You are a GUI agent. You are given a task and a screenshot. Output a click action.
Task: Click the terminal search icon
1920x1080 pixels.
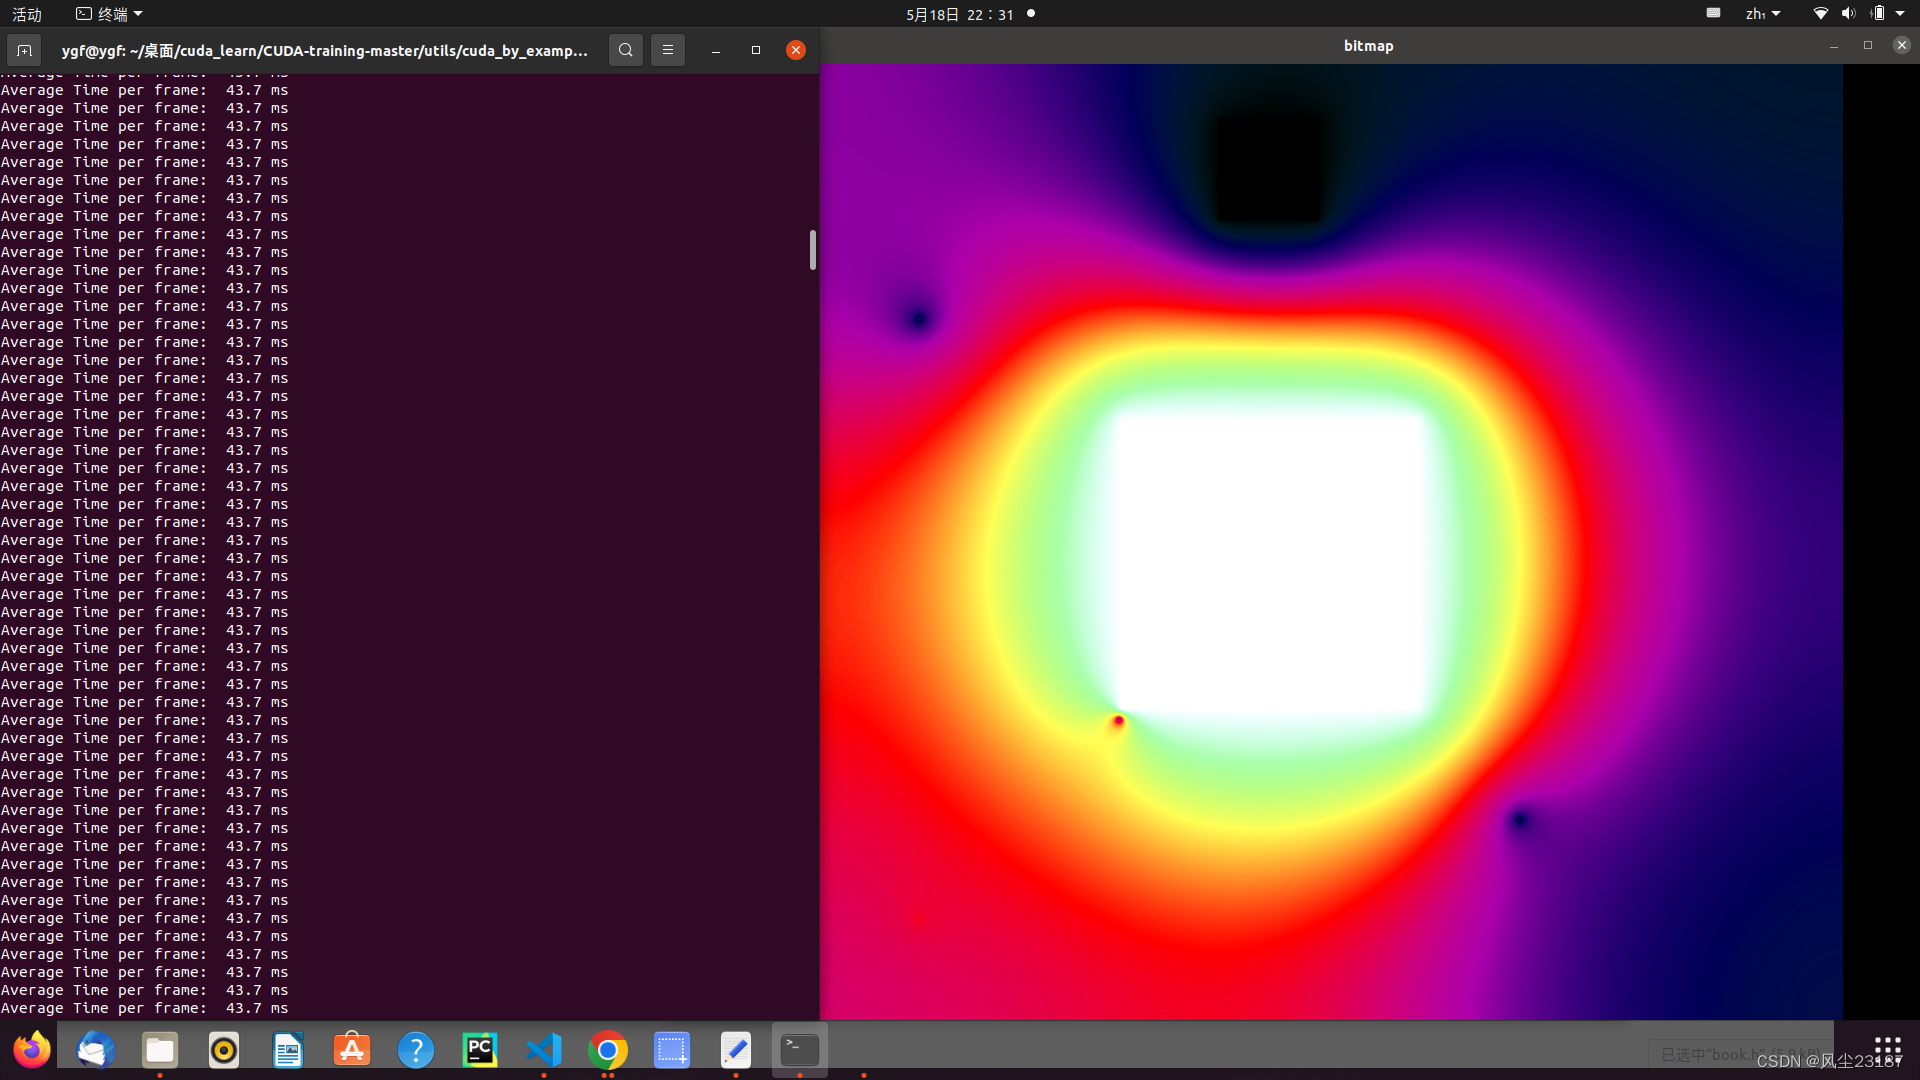point(625,50)
